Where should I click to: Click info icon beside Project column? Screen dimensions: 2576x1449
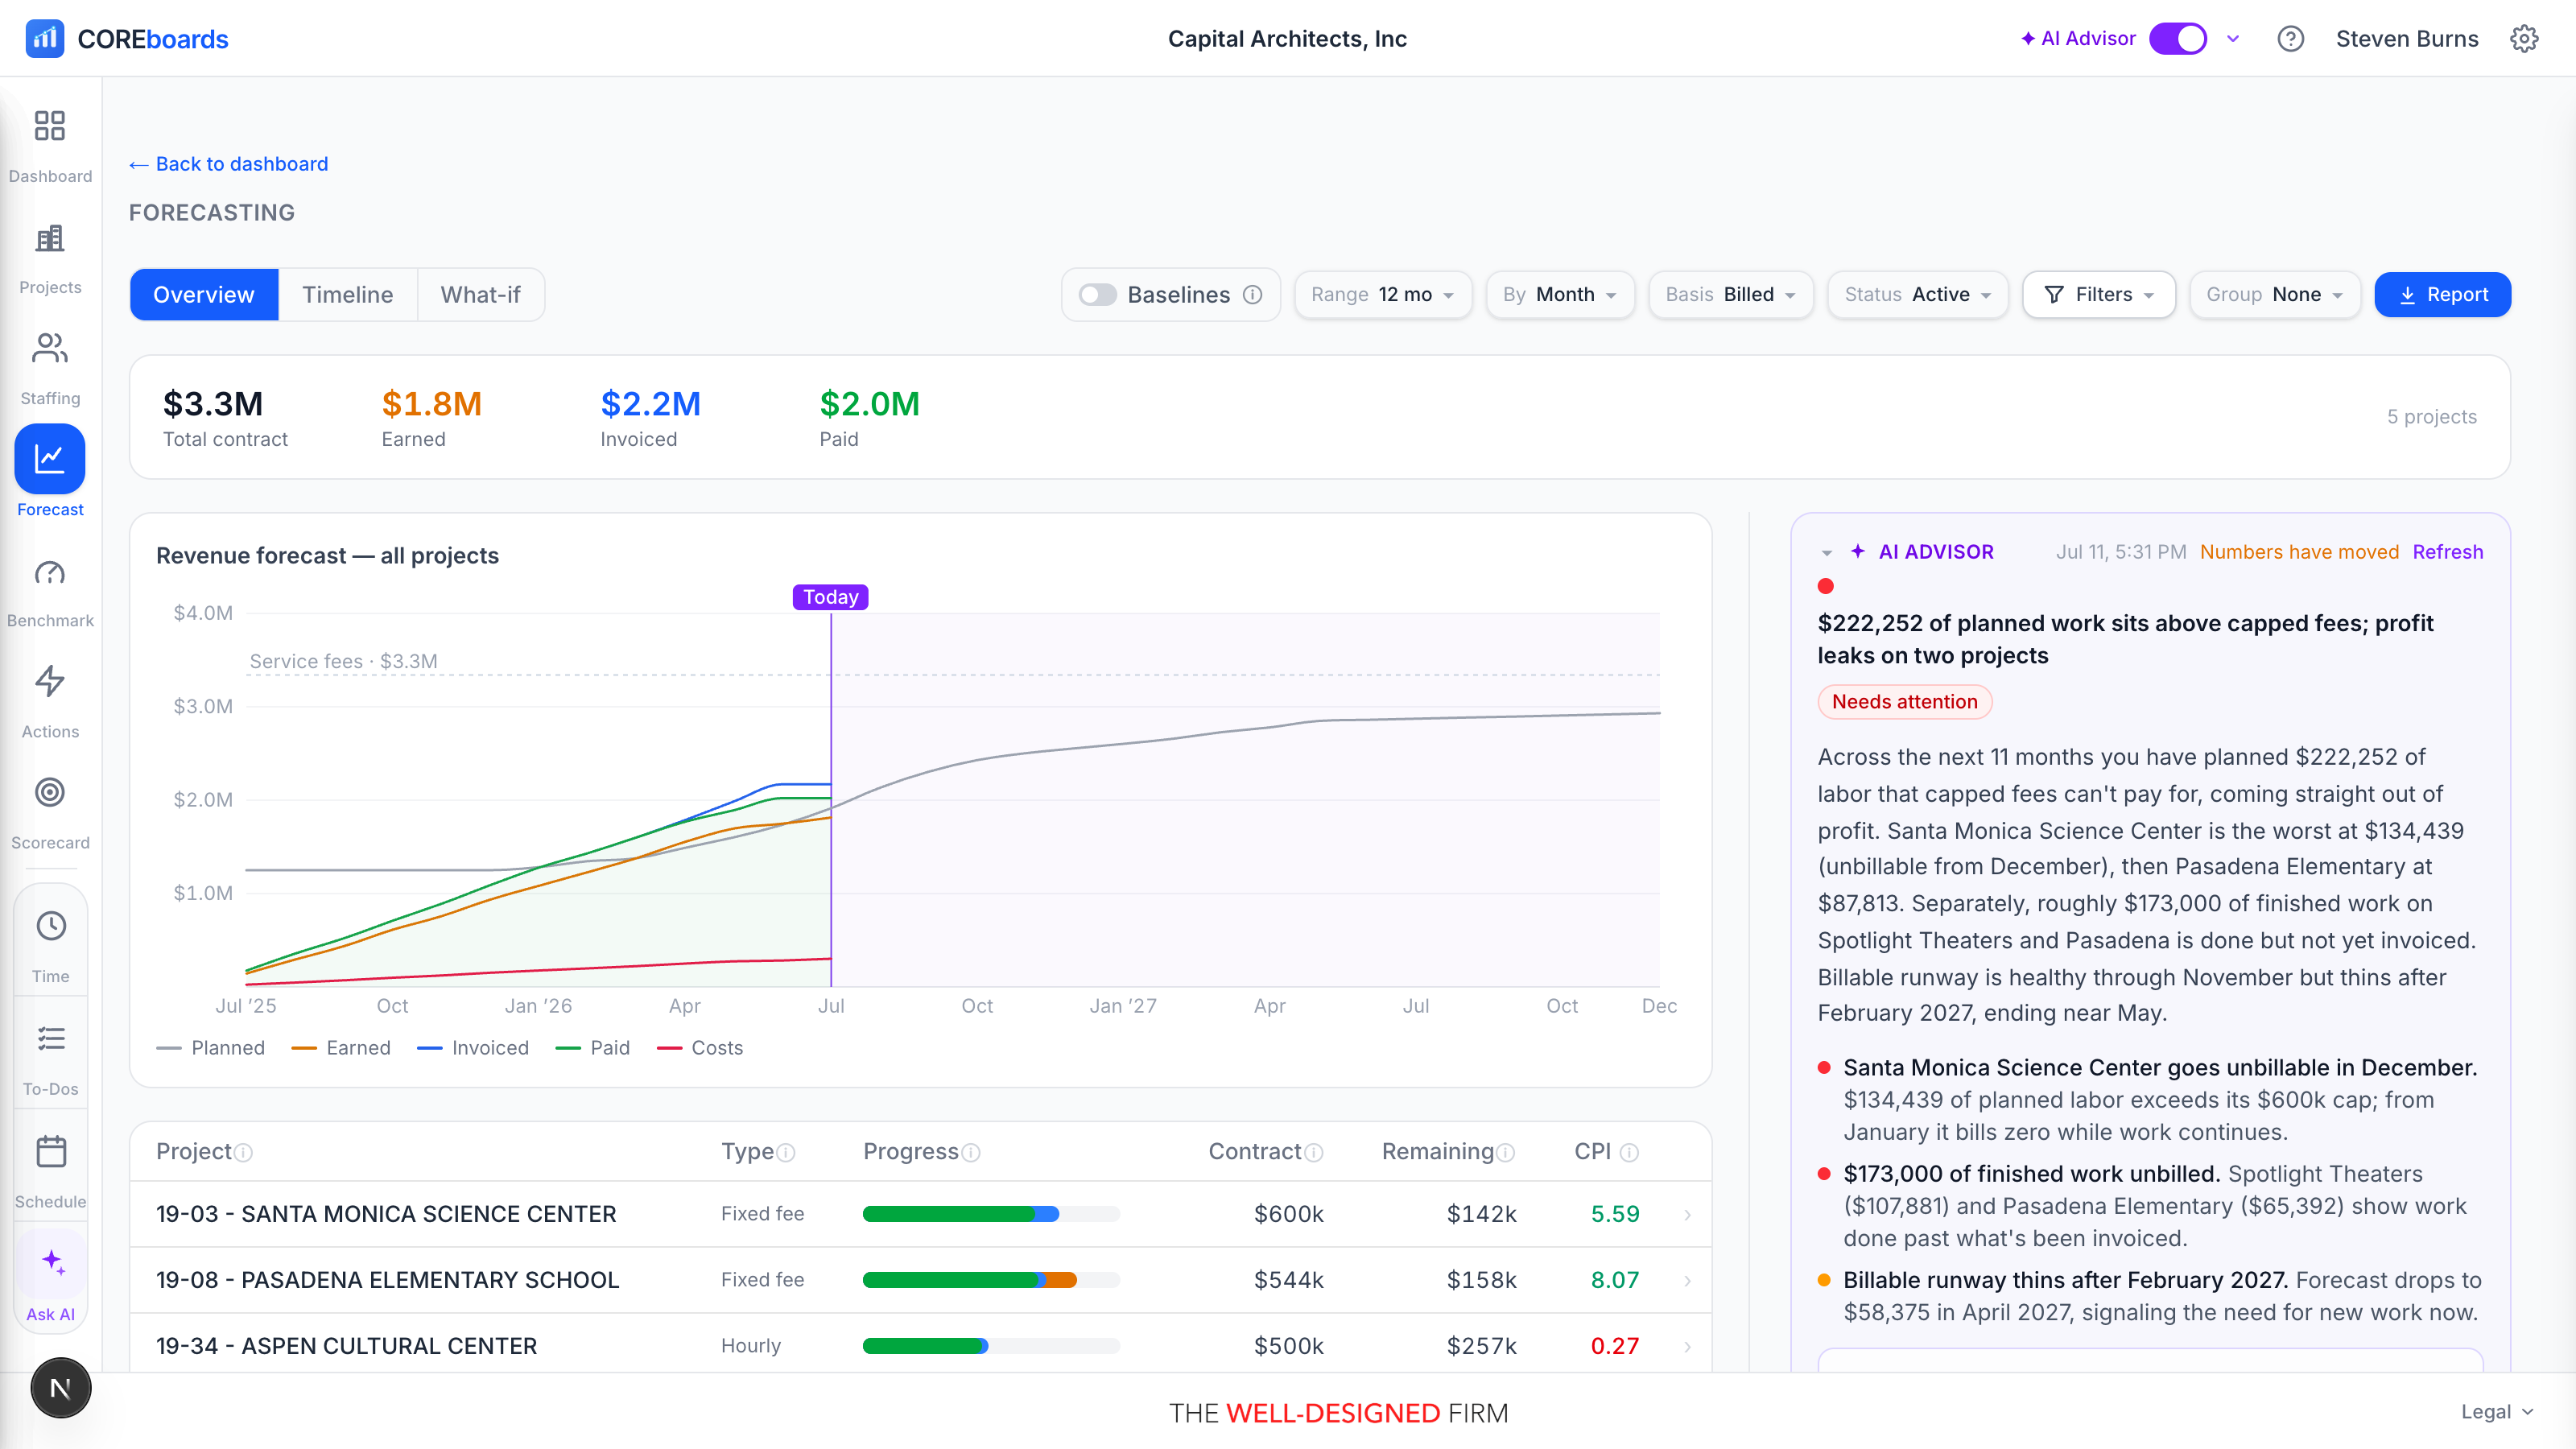coord(243,1153)
